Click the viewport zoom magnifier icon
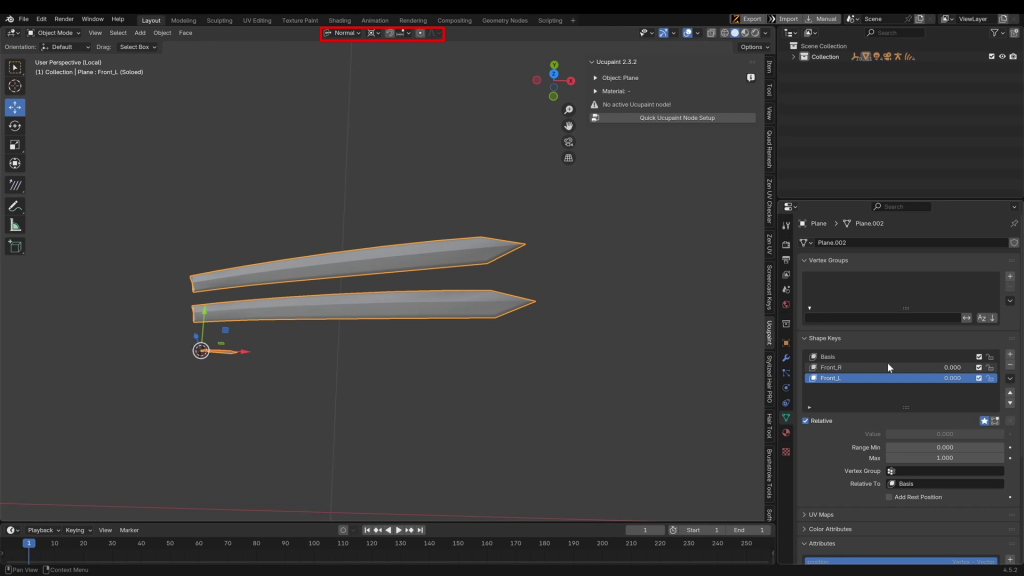 pyautogui.click(x=569, y=110)
